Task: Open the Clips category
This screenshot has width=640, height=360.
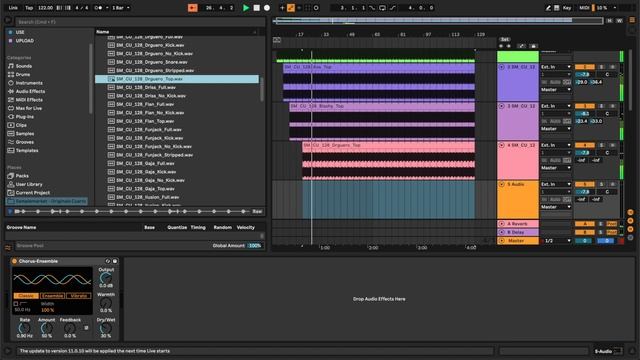Action: 21,125
